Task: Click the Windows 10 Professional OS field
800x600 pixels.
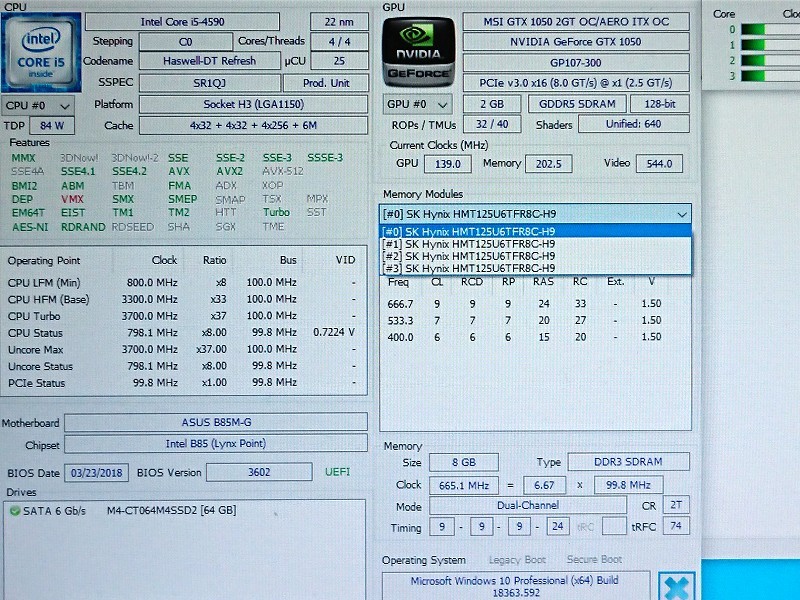Action: 516,586
